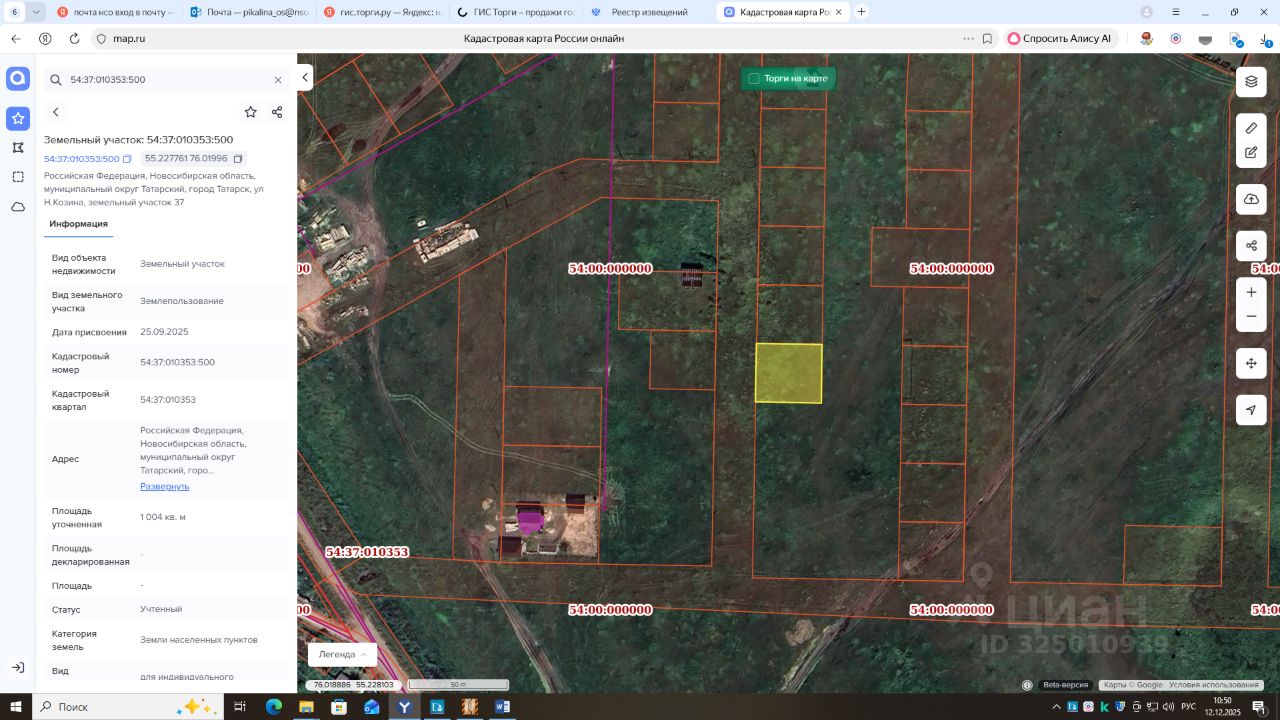Open the cloud icon in left sidebar
Image resolution: width=1280 pixels, height=720 pixels.
point(18,207)
